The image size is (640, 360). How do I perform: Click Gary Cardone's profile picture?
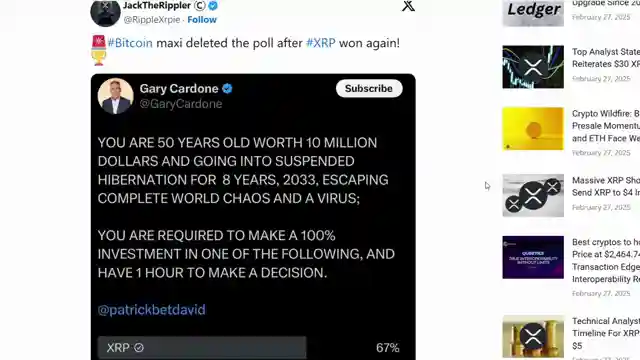pos(116,96)
